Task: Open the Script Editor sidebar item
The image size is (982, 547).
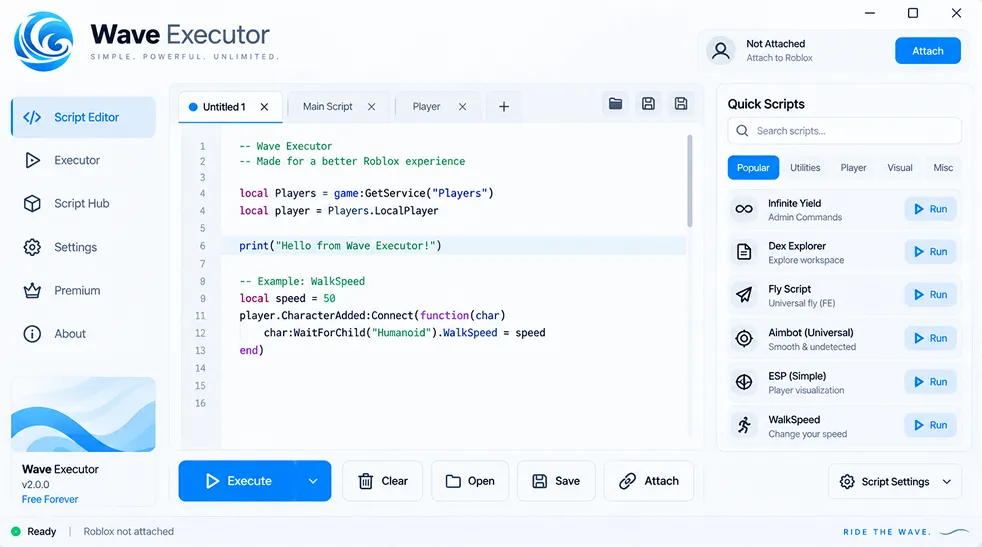Action: point(83,117)
